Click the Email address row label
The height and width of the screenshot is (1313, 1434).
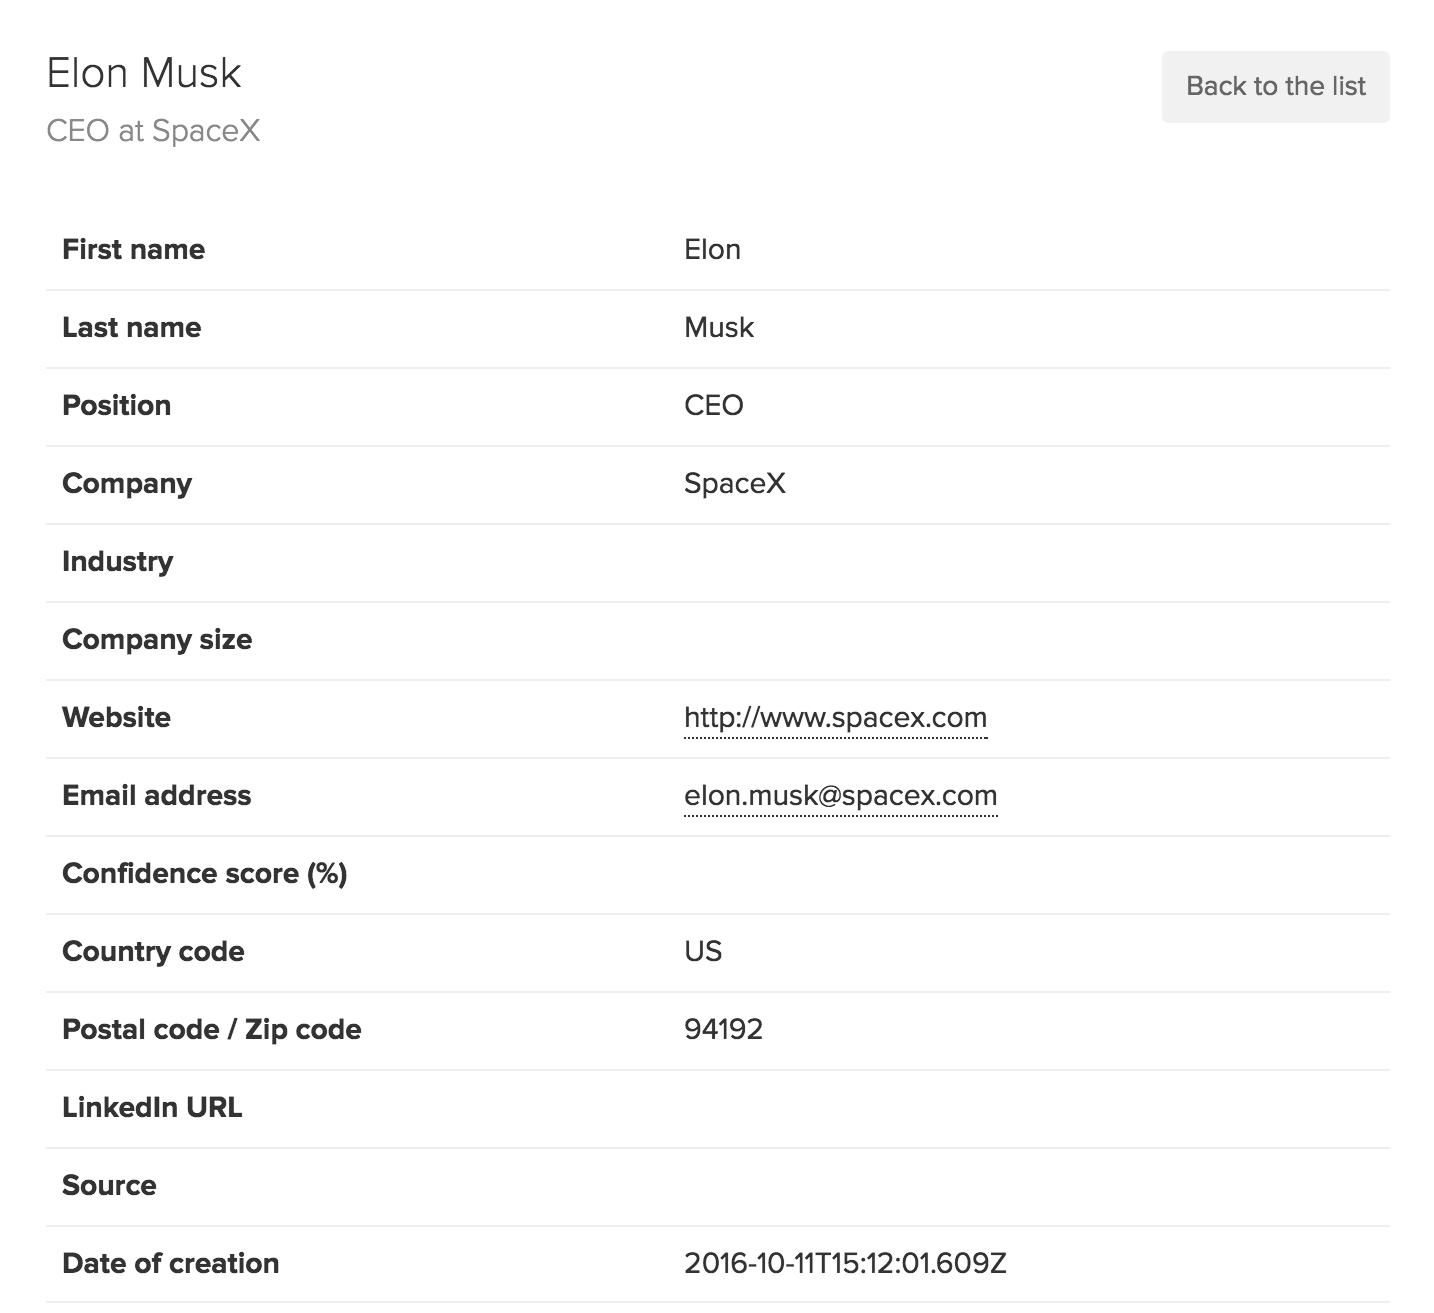[x=156, y=796]
